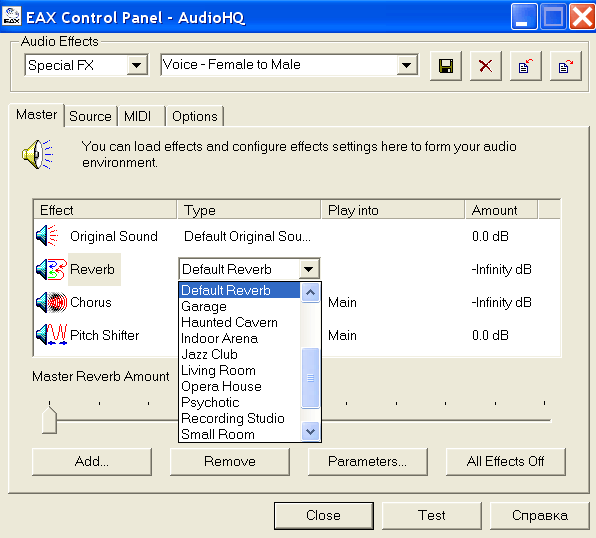Click All Effects Off button
Image resolution: width=596 pixels, height=538 pixels.
point(506,462)
